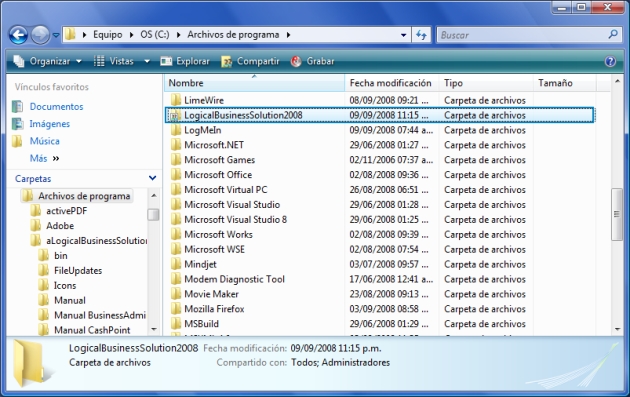Click the Mozilla Firefox folder icon

[176, 309]
